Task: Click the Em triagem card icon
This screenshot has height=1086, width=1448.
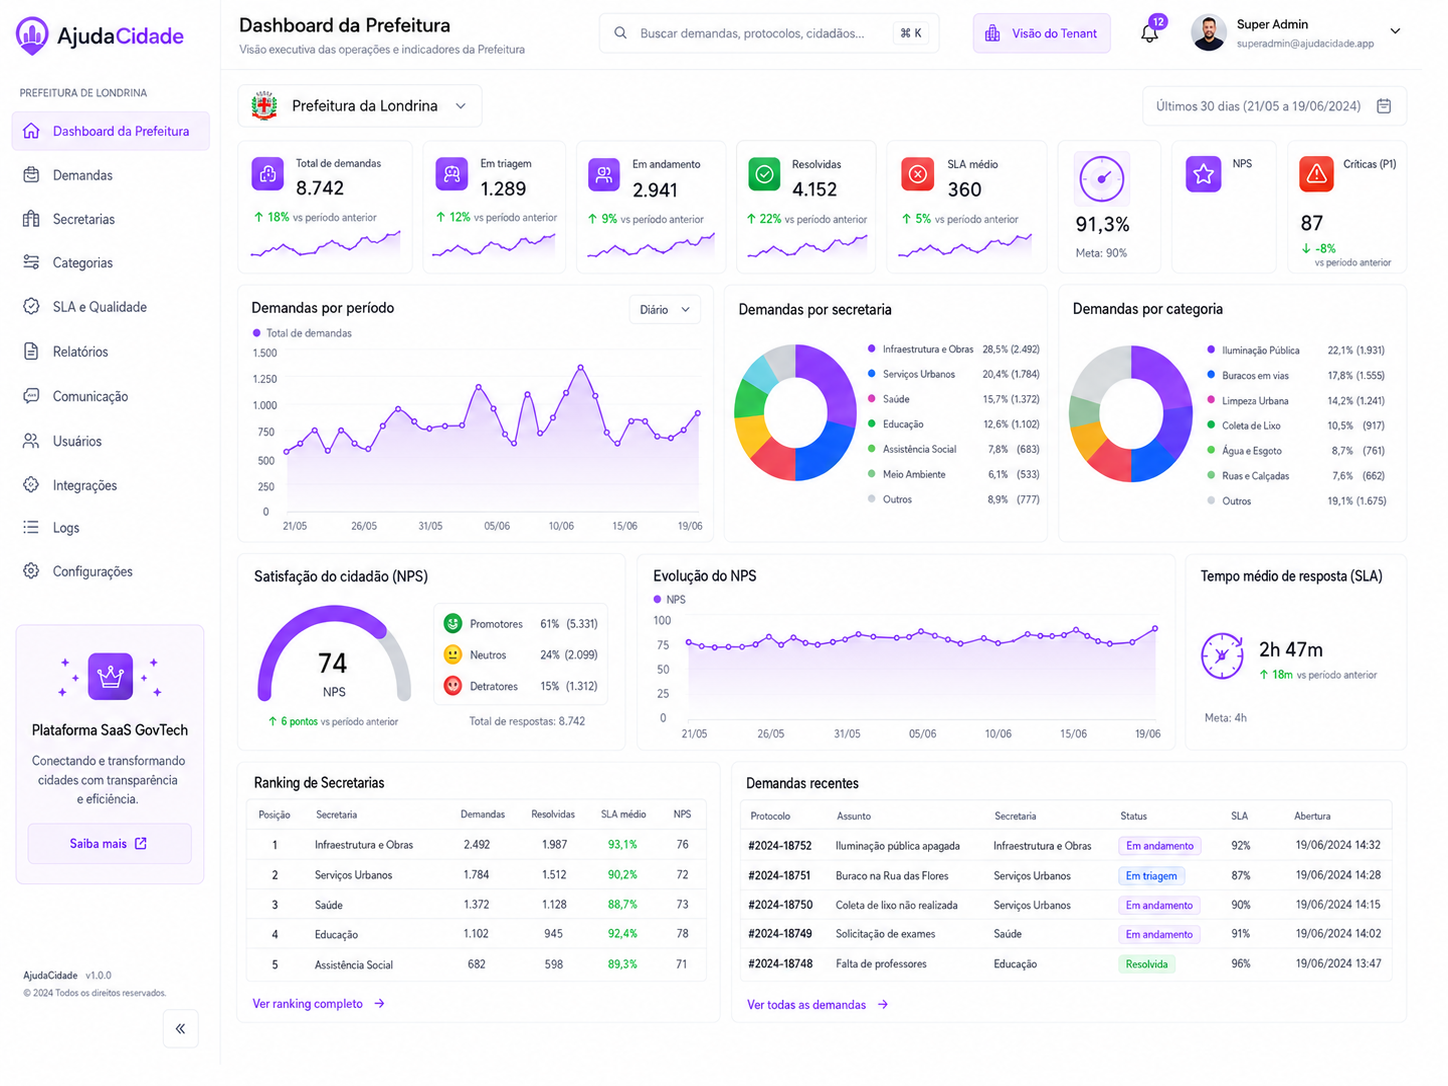Action: point(452,174)
